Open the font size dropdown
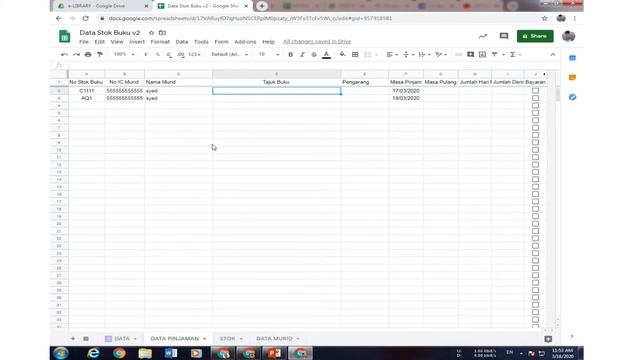This screenshot has height=360, width=640. click(269, 54)
